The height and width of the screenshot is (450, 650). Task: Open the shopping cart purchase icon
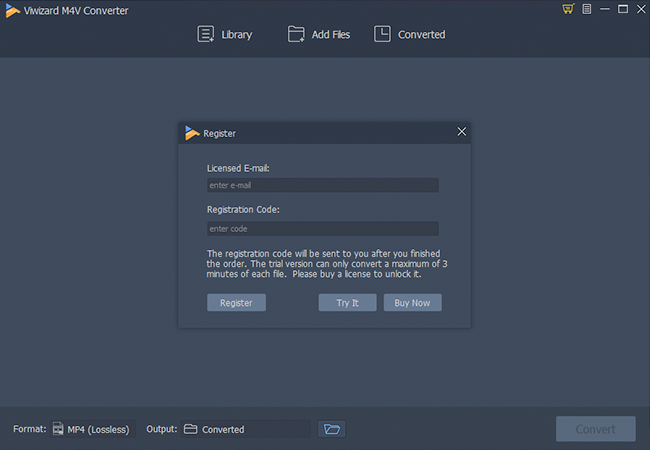pos(568,9)
